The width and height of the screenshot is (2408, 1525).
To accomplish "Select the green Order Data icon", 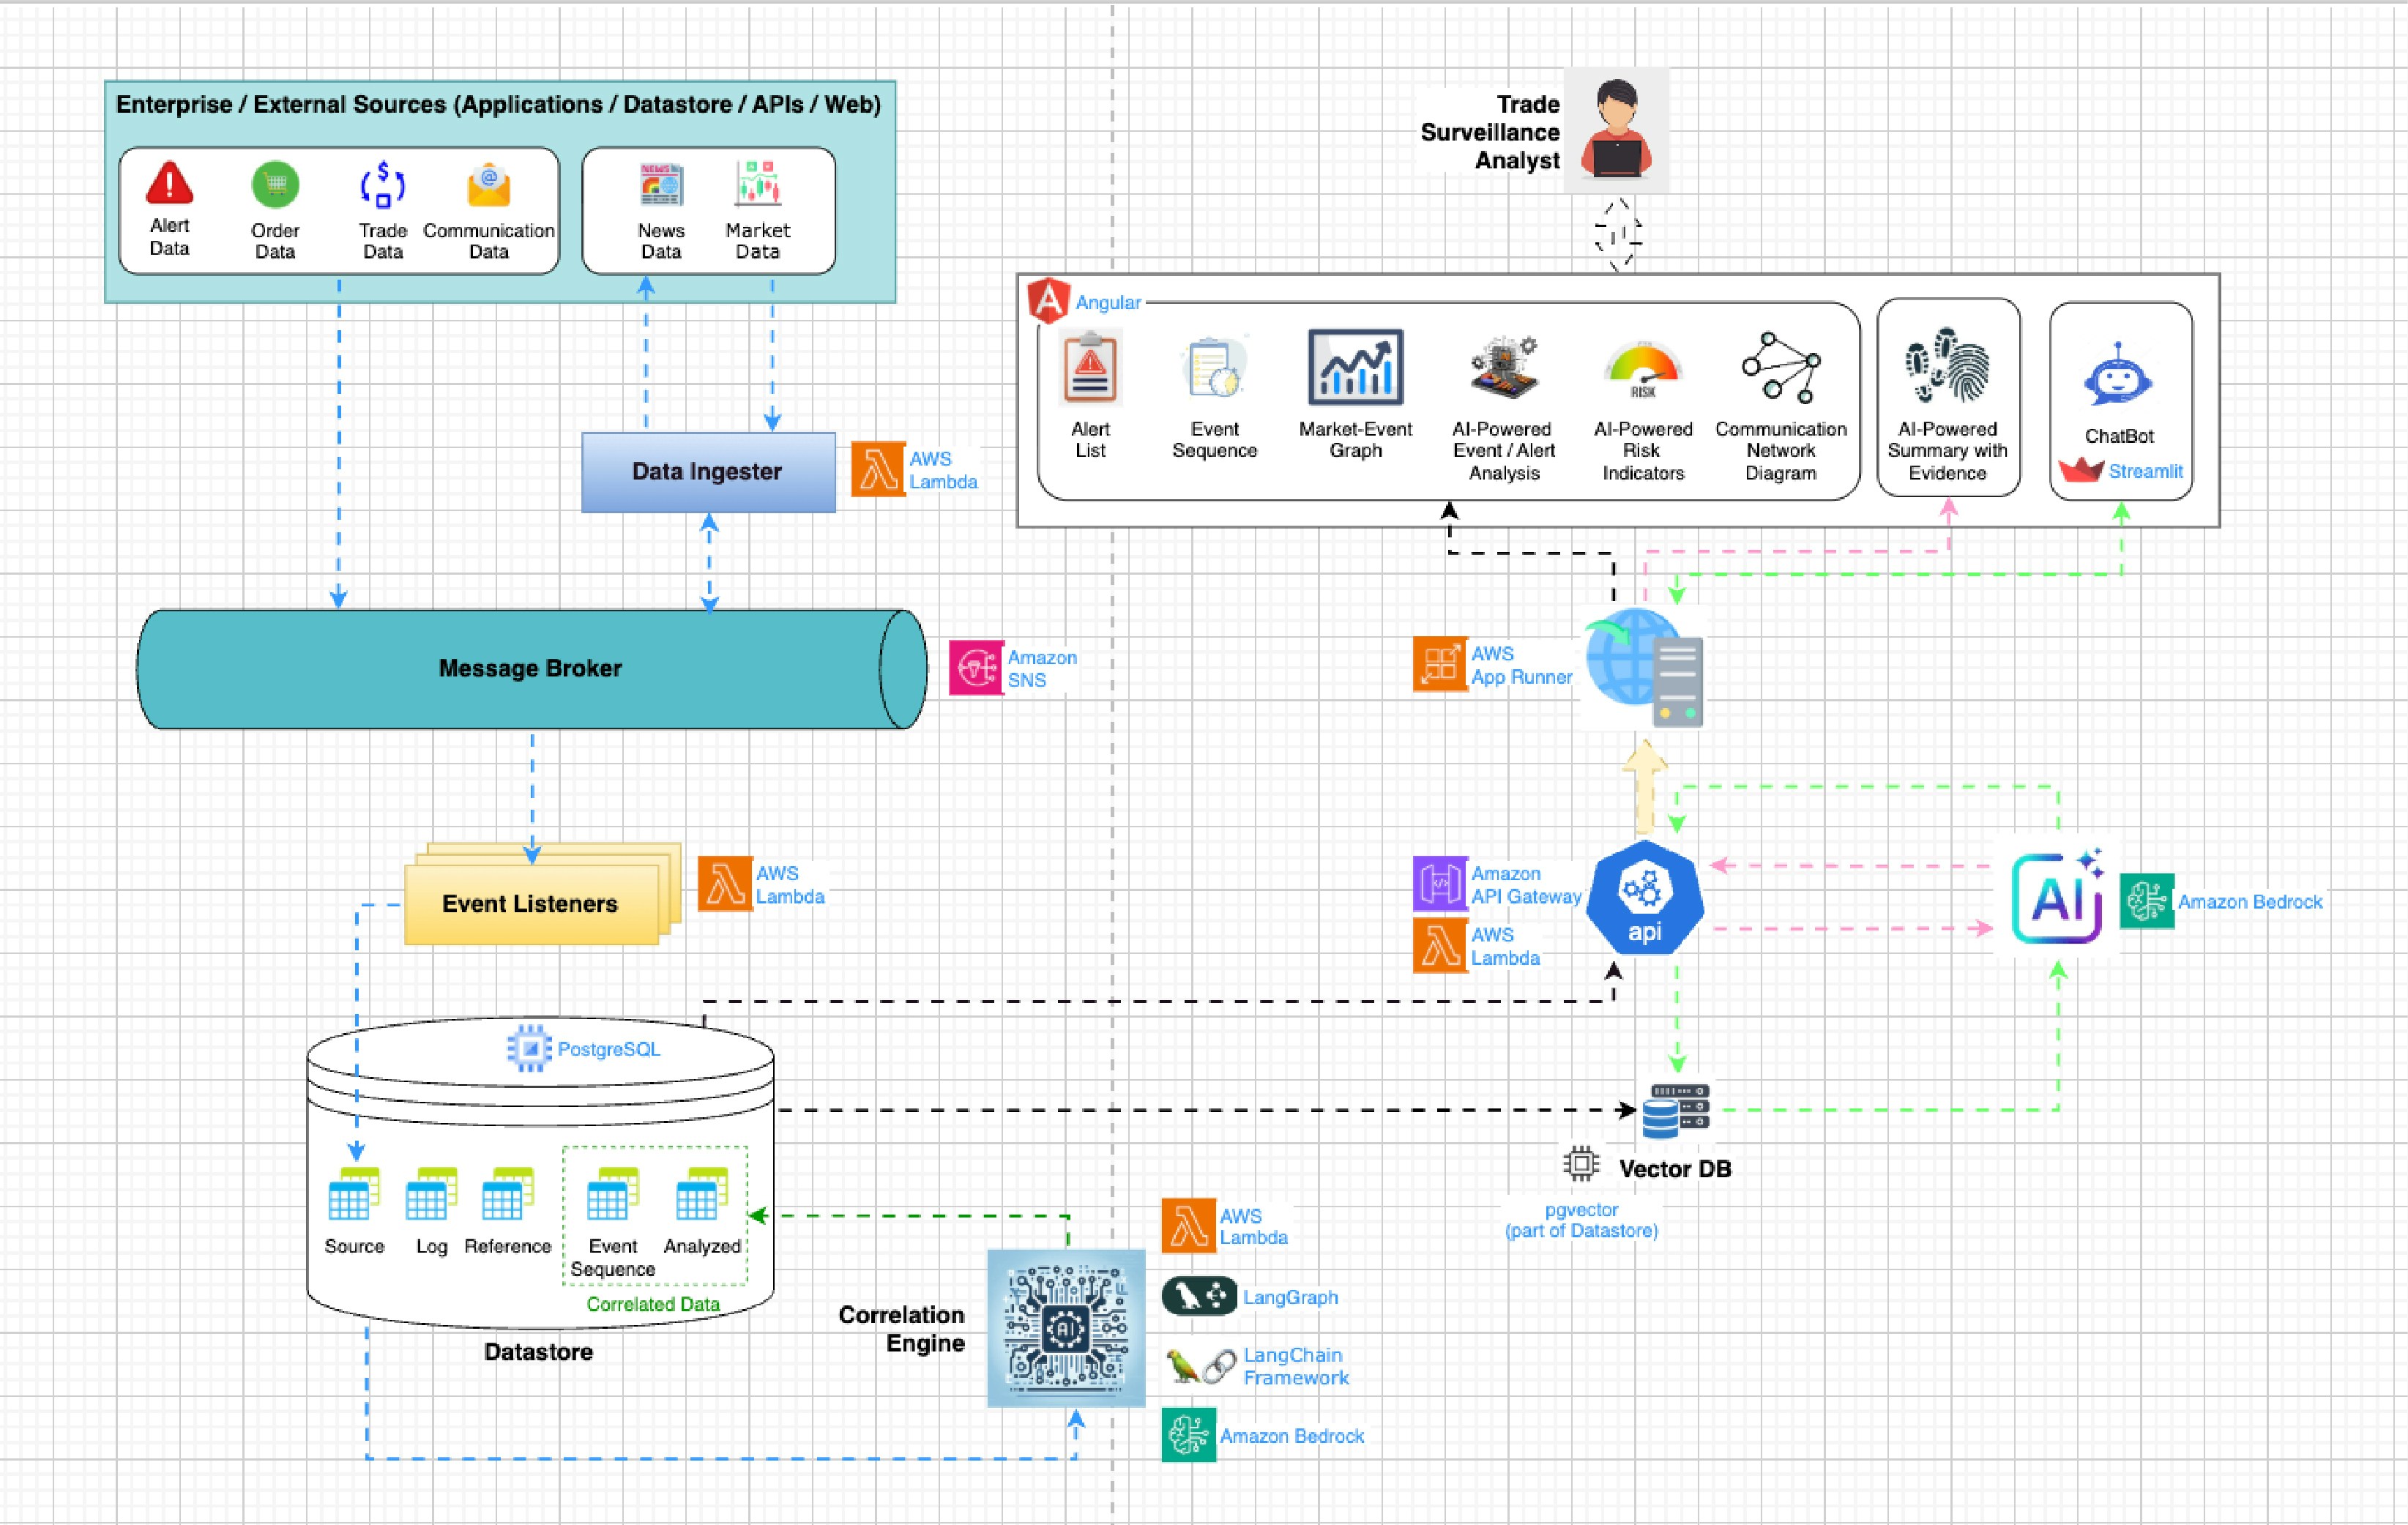I will pos(275,185).
